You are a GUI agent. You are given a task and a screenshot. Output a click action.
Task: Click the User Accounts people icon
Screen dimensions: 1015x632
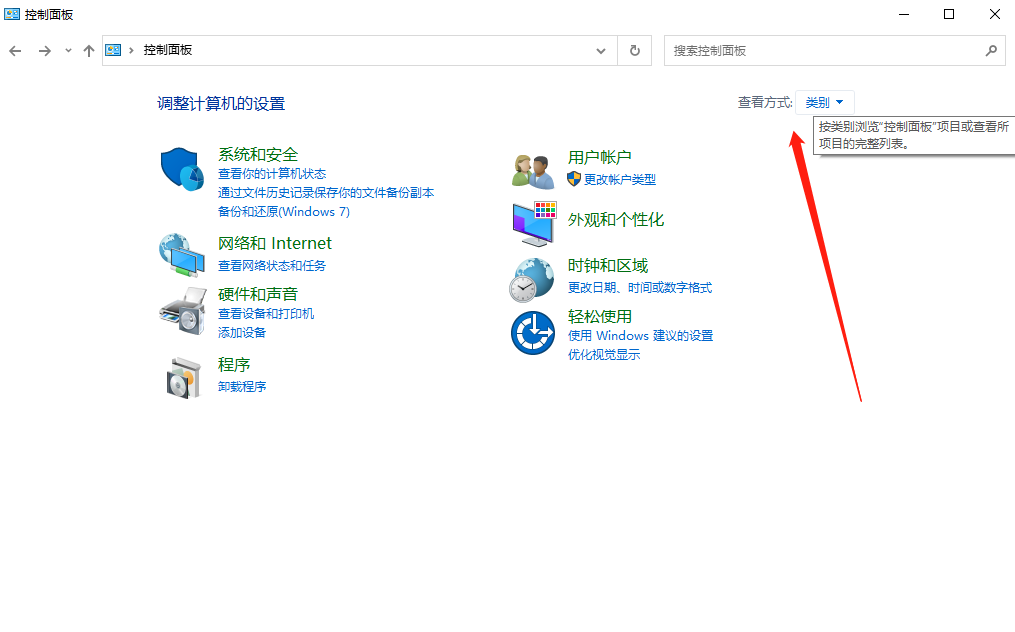tap(532, 170)
